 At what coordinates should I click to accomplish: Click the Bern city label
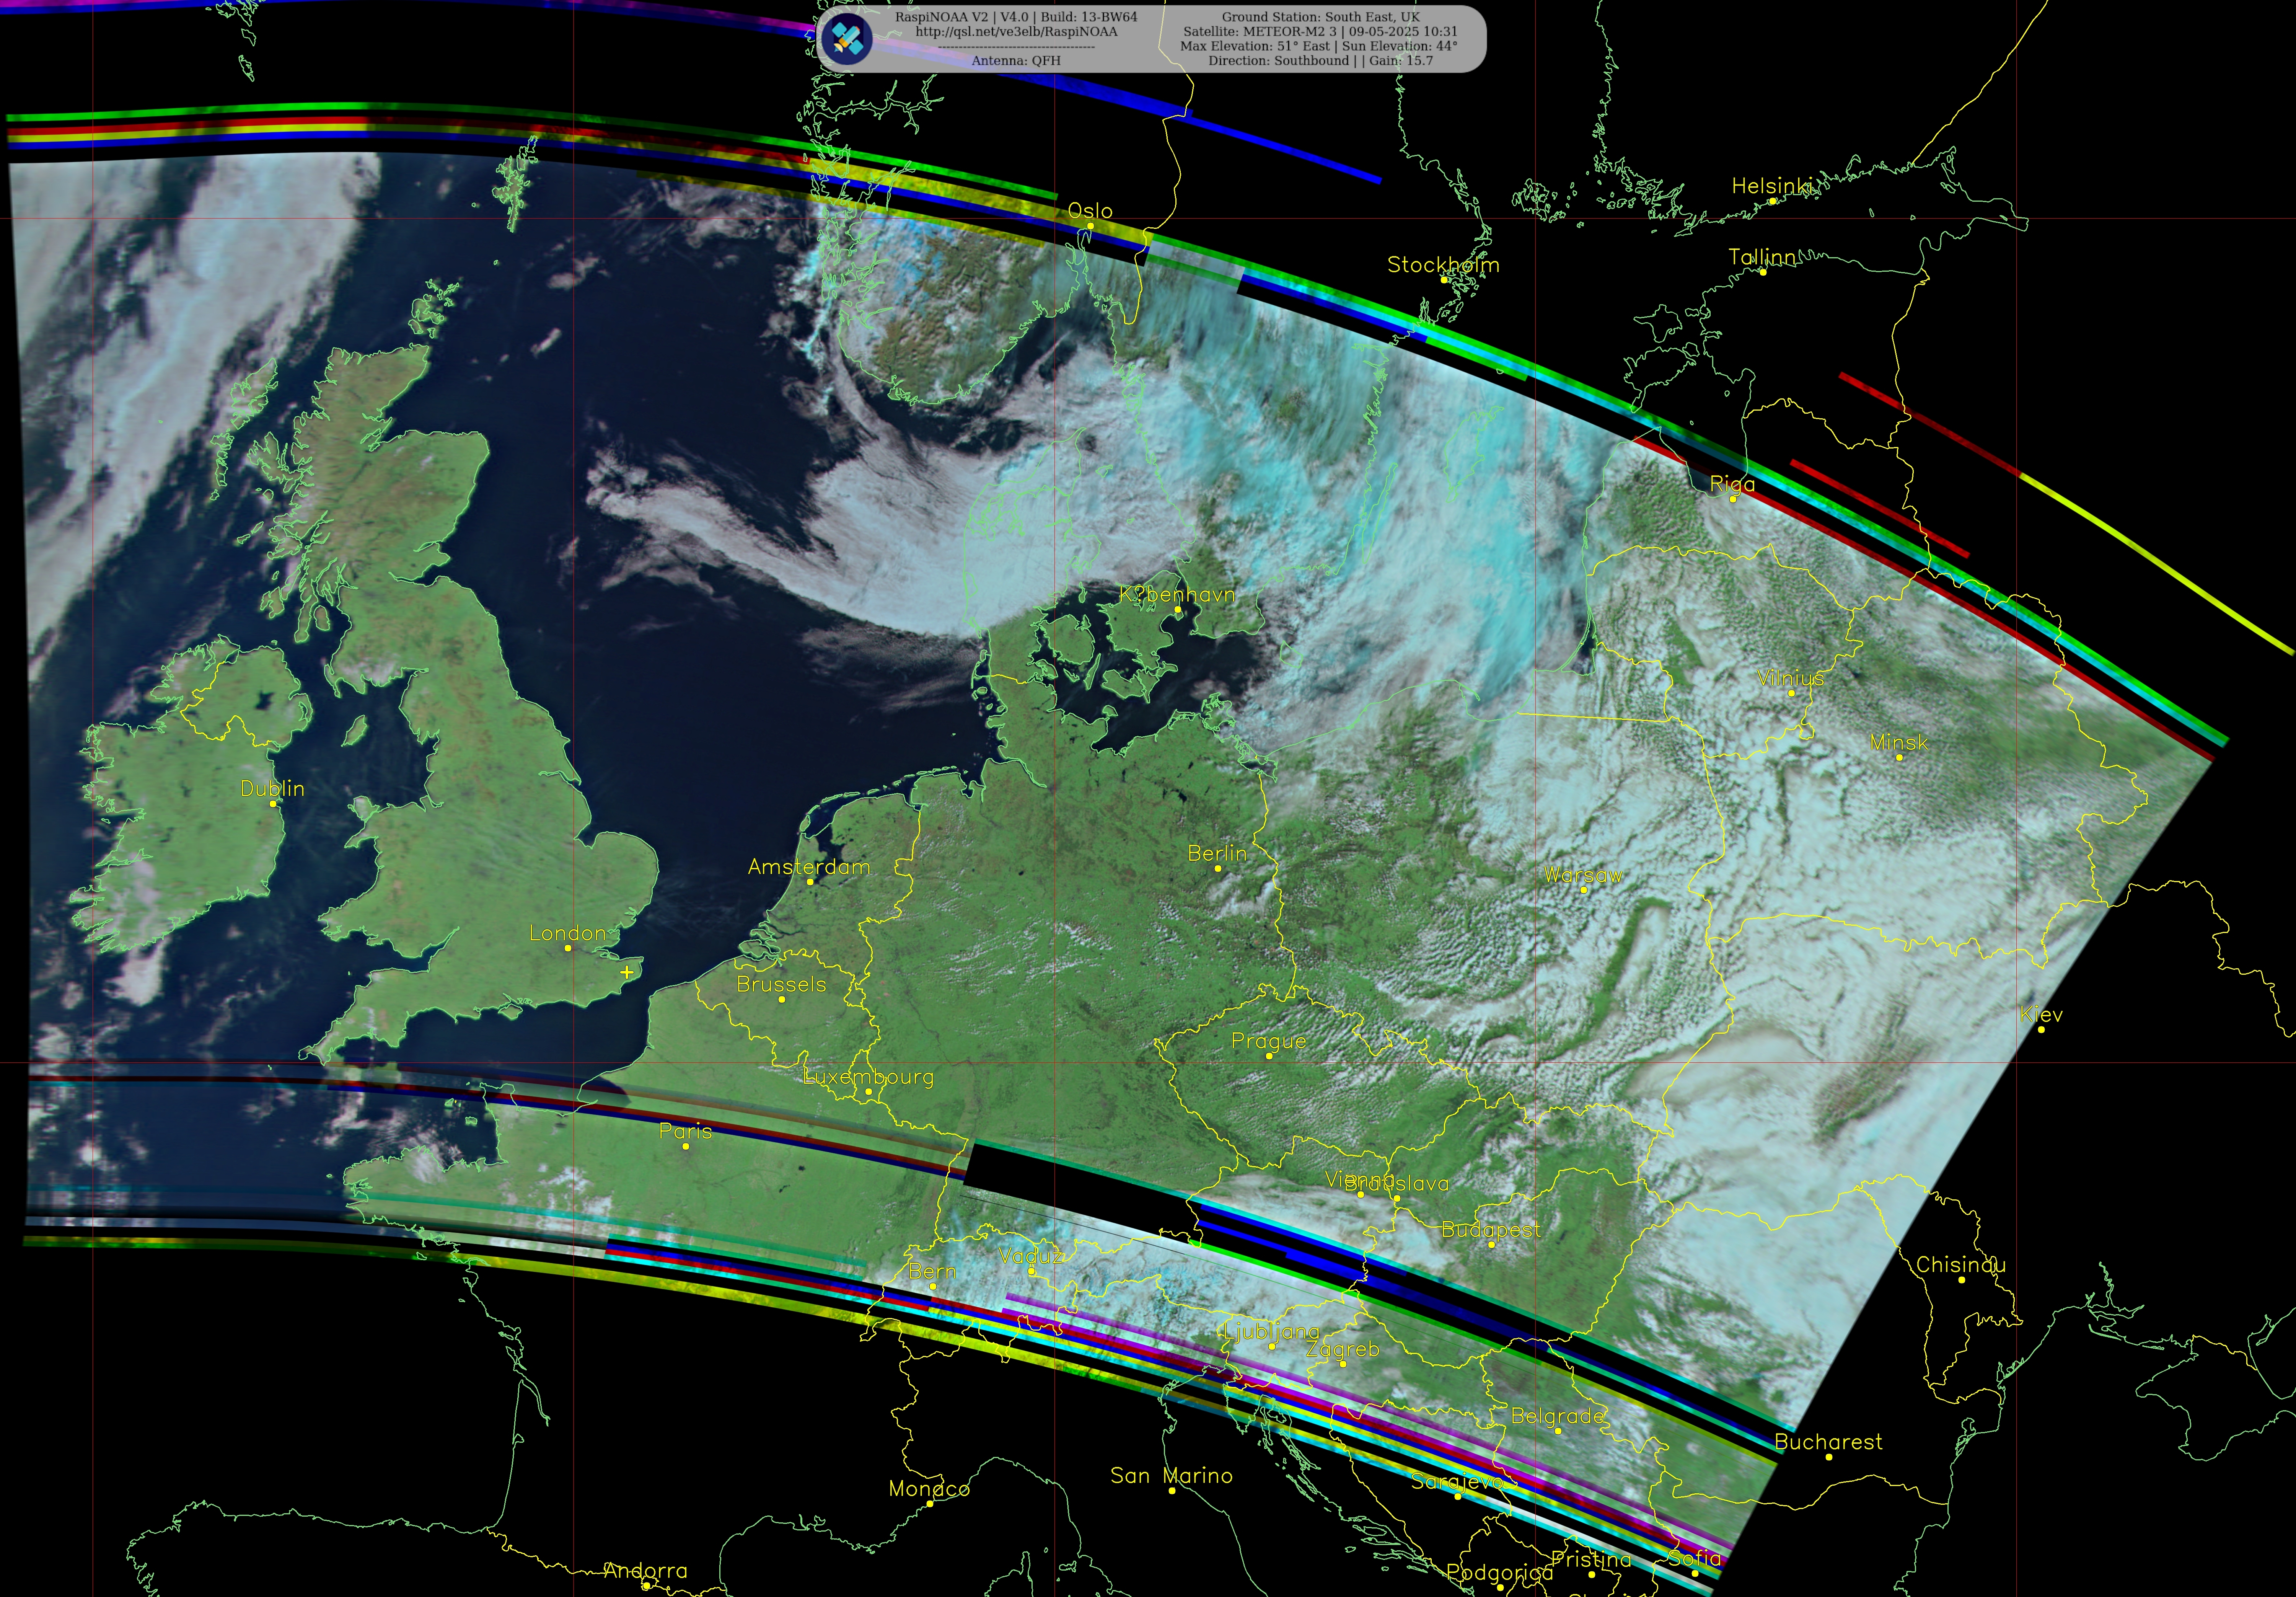932,1271
